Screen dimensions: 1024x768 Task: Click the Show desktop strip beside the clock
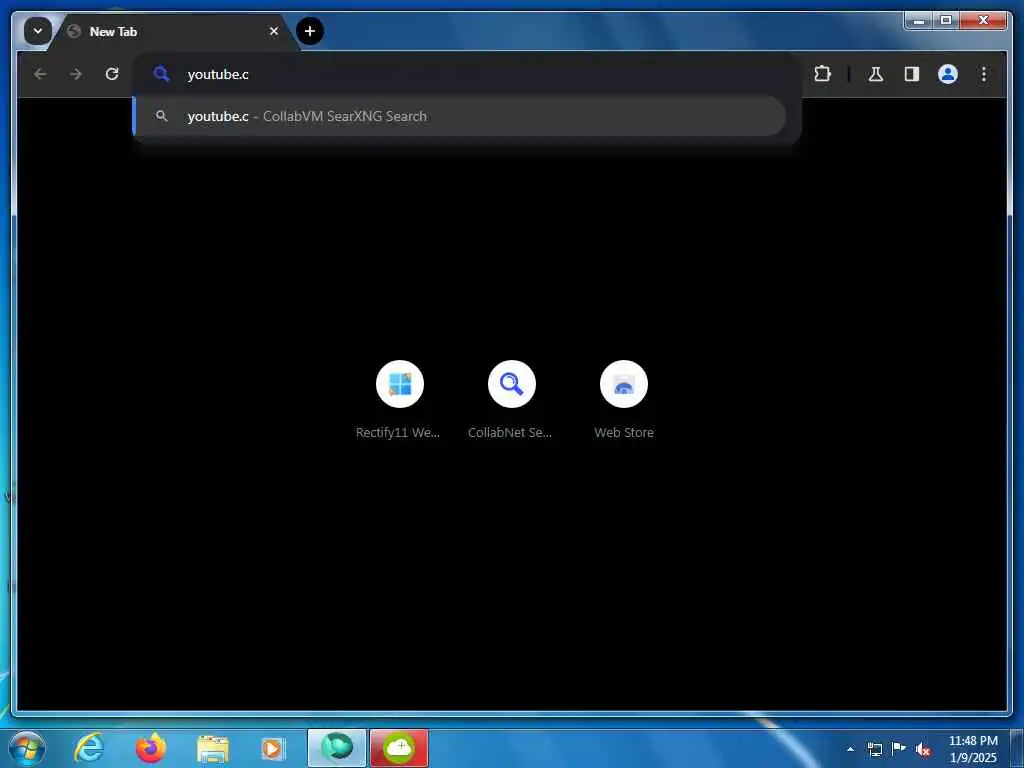1017,748
